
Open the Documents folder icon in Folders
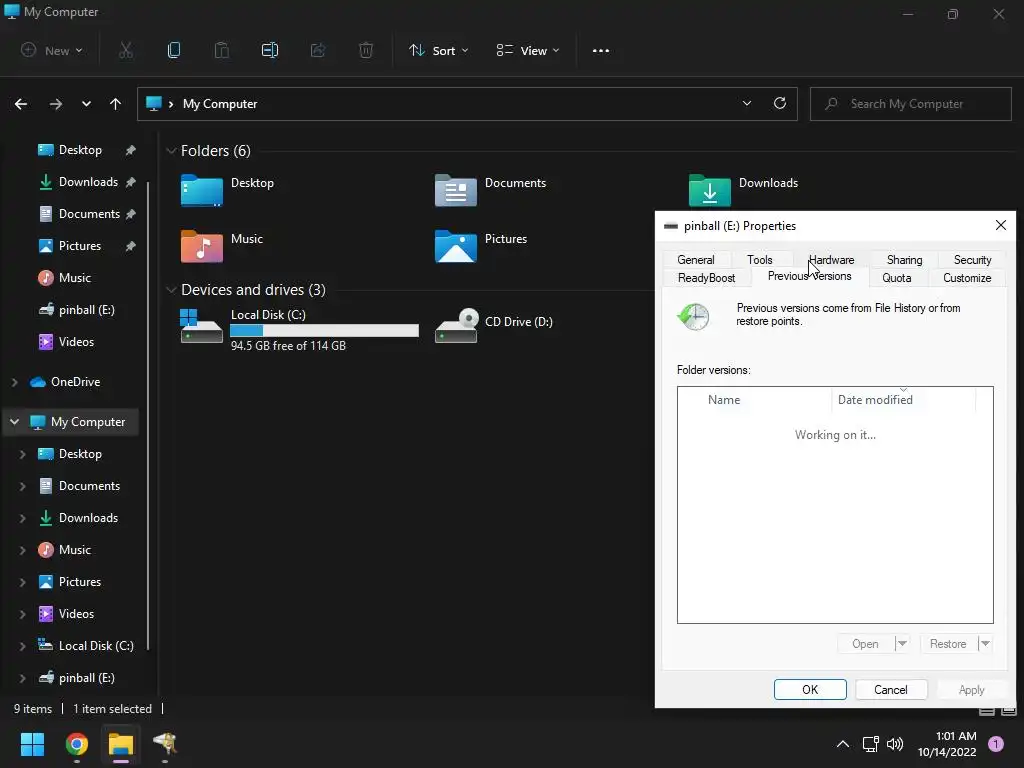(455, 190)
